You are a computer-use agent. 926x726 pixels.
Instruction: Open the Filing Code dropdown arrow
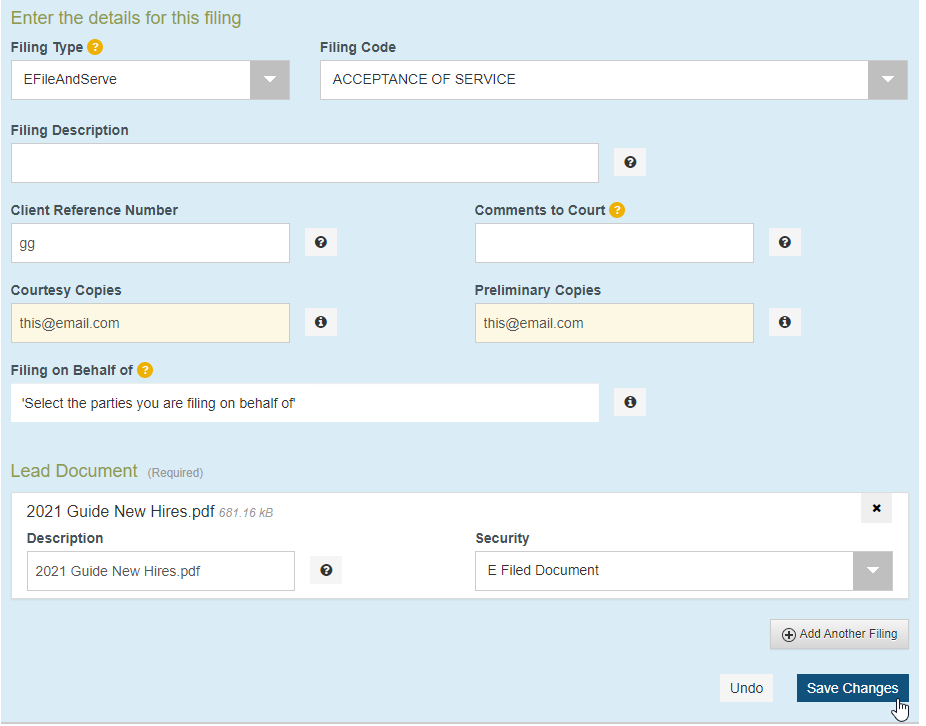[887, 79]
